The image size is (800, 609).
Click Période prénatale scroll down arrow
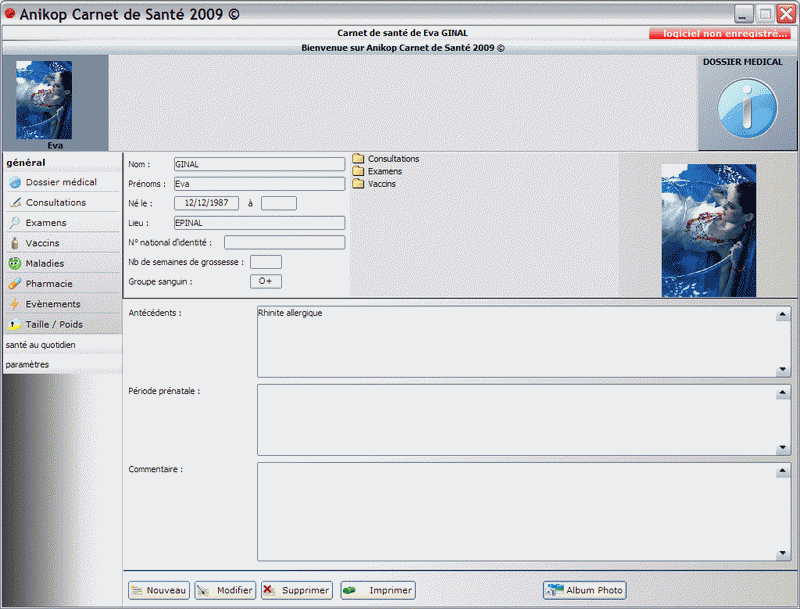pyautogui.click(x=783, y=448)
